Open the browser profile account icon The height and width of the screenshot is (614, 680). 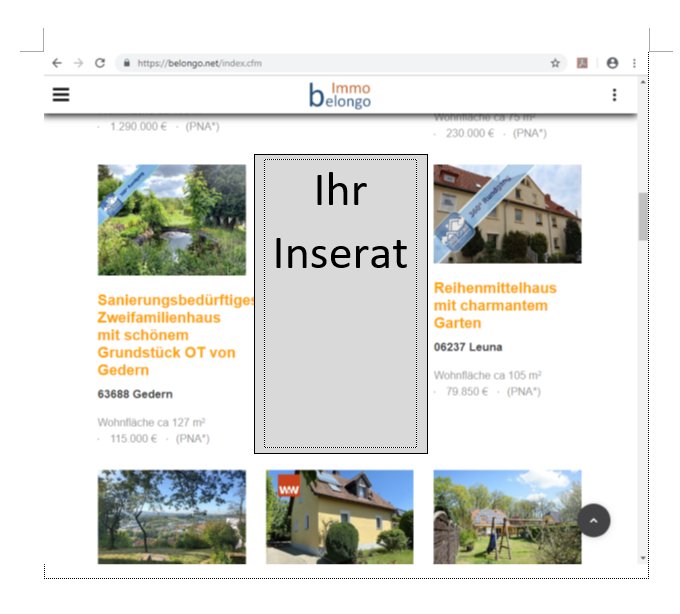(612, 63)
